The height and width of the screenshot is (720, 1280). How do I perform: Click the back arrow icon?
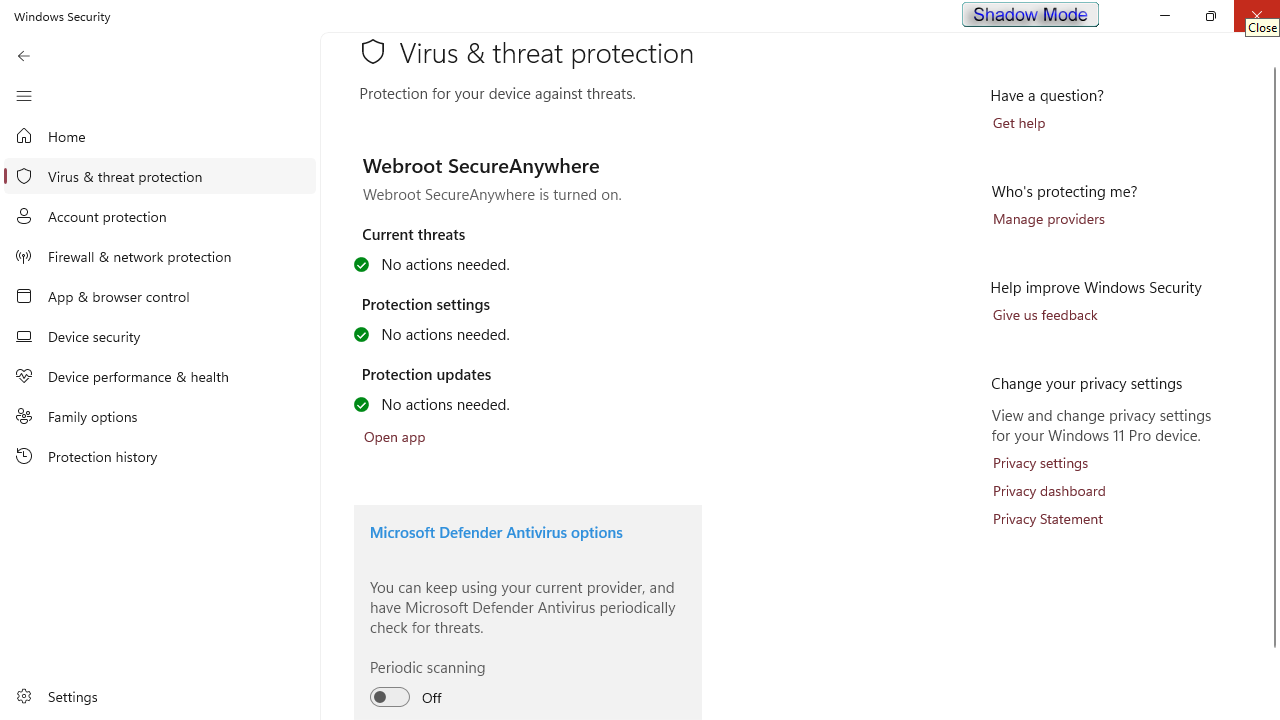pyautogui.click(x=24, y=56)
